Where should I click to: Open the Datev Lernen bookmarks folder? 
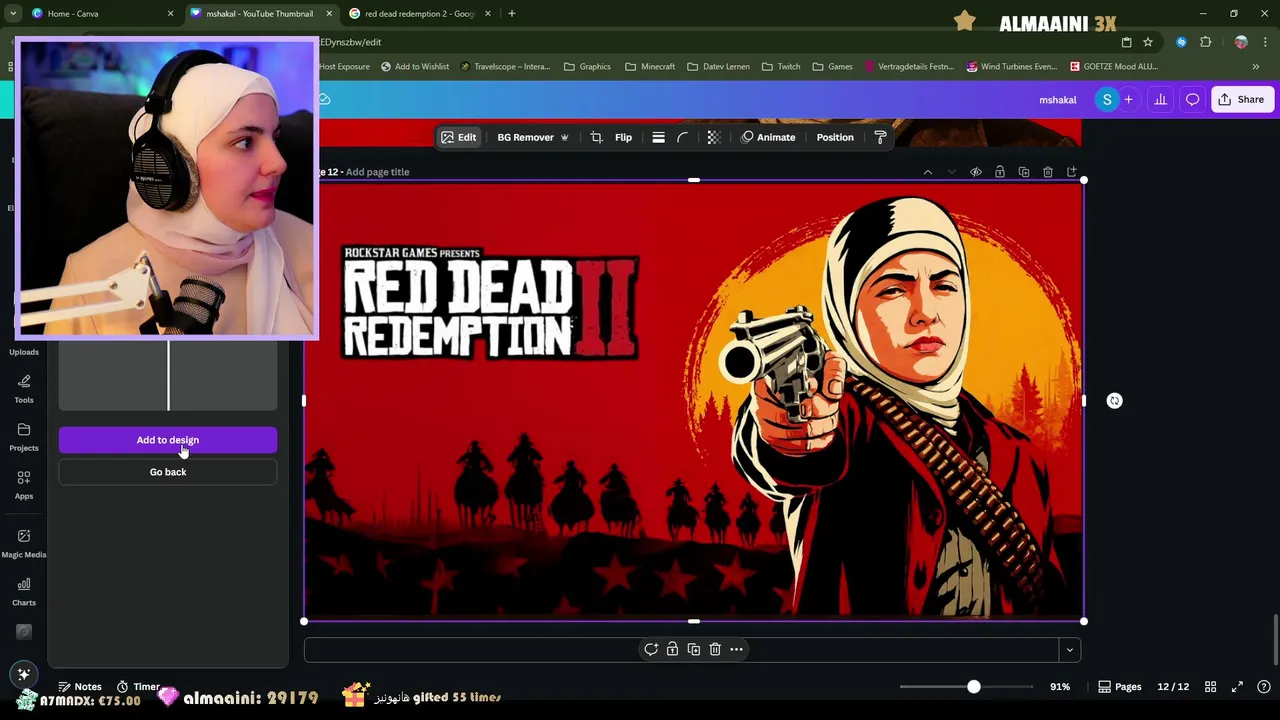[x=718, y=67]
